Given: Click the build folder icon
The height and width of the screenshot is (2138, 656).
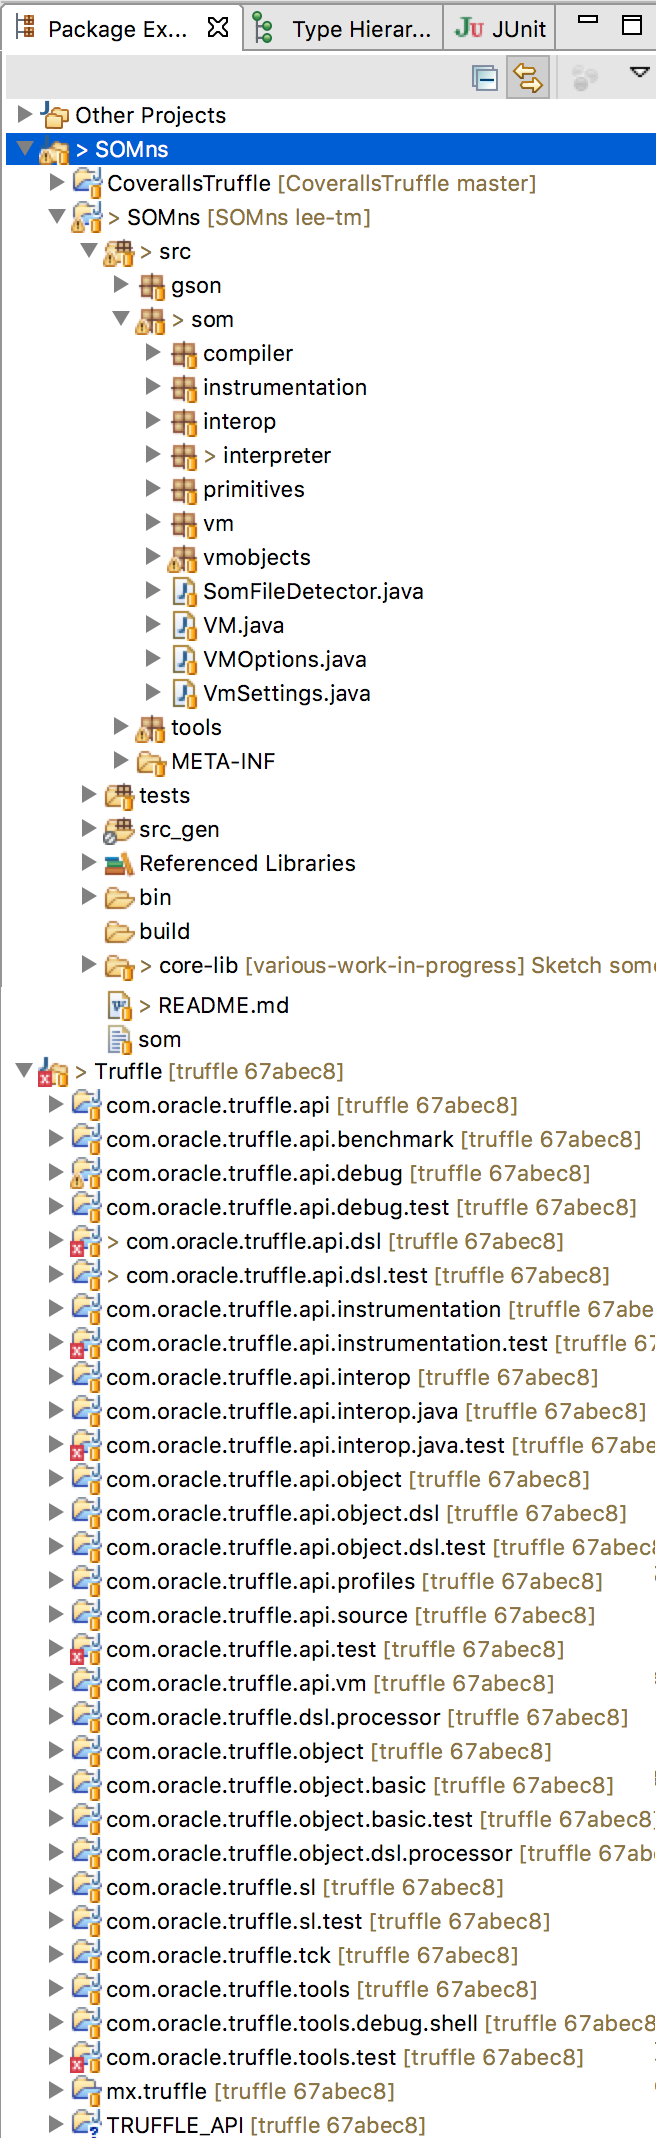Looking at the screenshot, I should [x=120, y=932].
